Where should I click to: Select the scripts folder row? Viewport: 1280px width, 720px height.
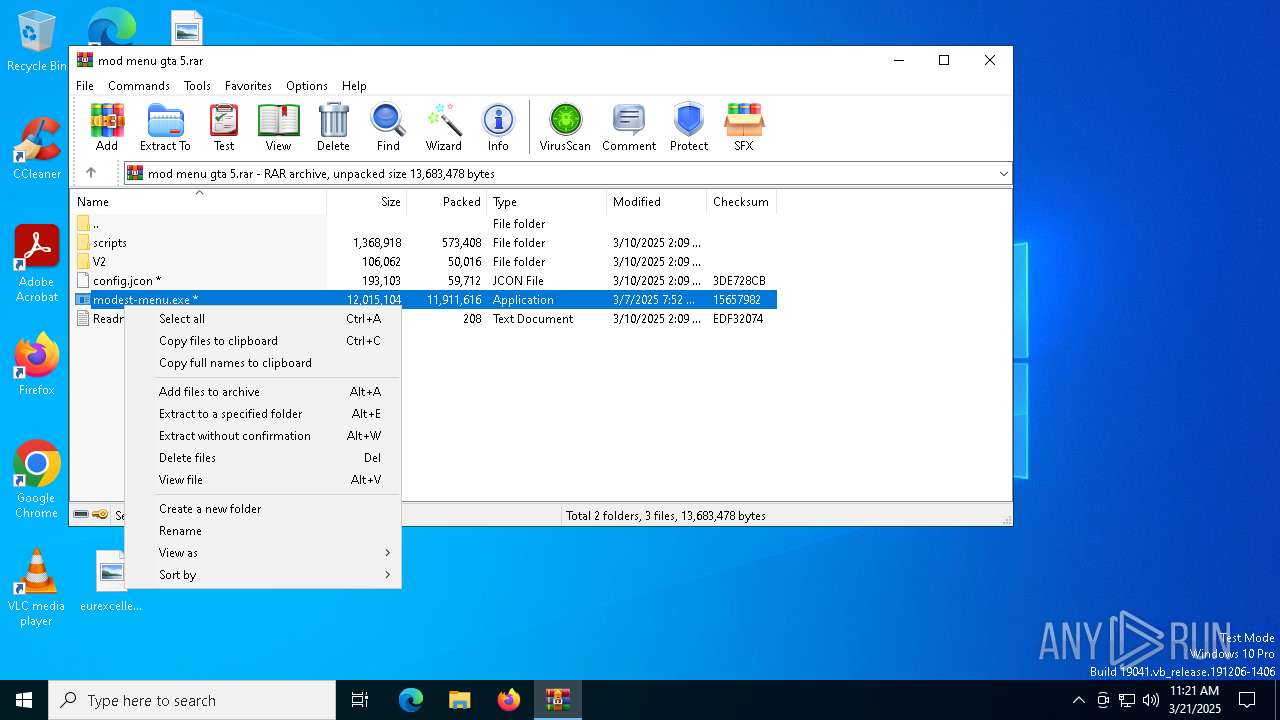(424, 243)
